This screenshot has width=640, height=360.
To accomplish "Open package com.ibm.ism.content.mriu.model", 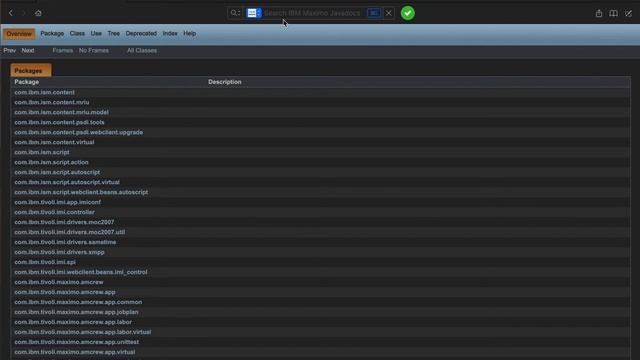I will (62, 112).
